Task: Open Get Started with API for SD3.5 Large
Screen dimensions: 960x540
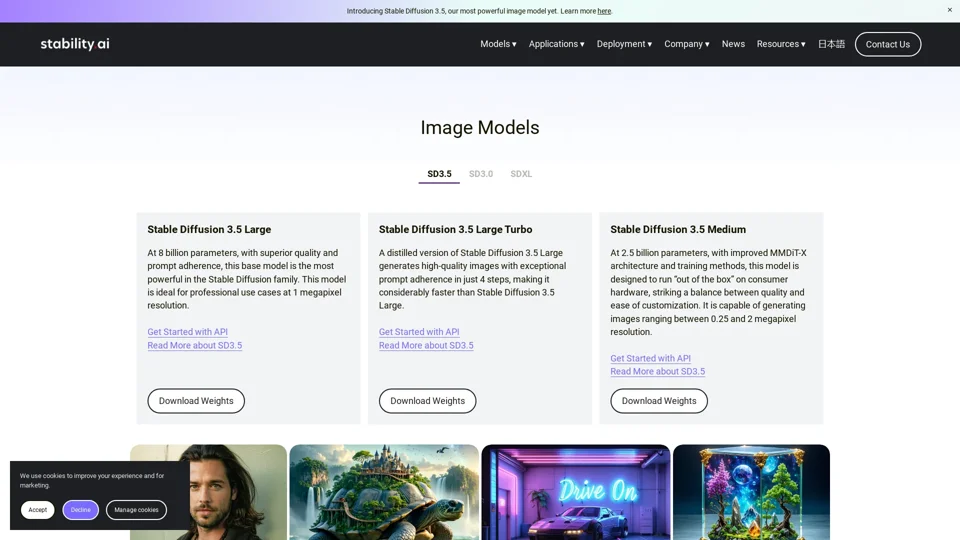Action: pyautogui.click(x=187, y=332)
